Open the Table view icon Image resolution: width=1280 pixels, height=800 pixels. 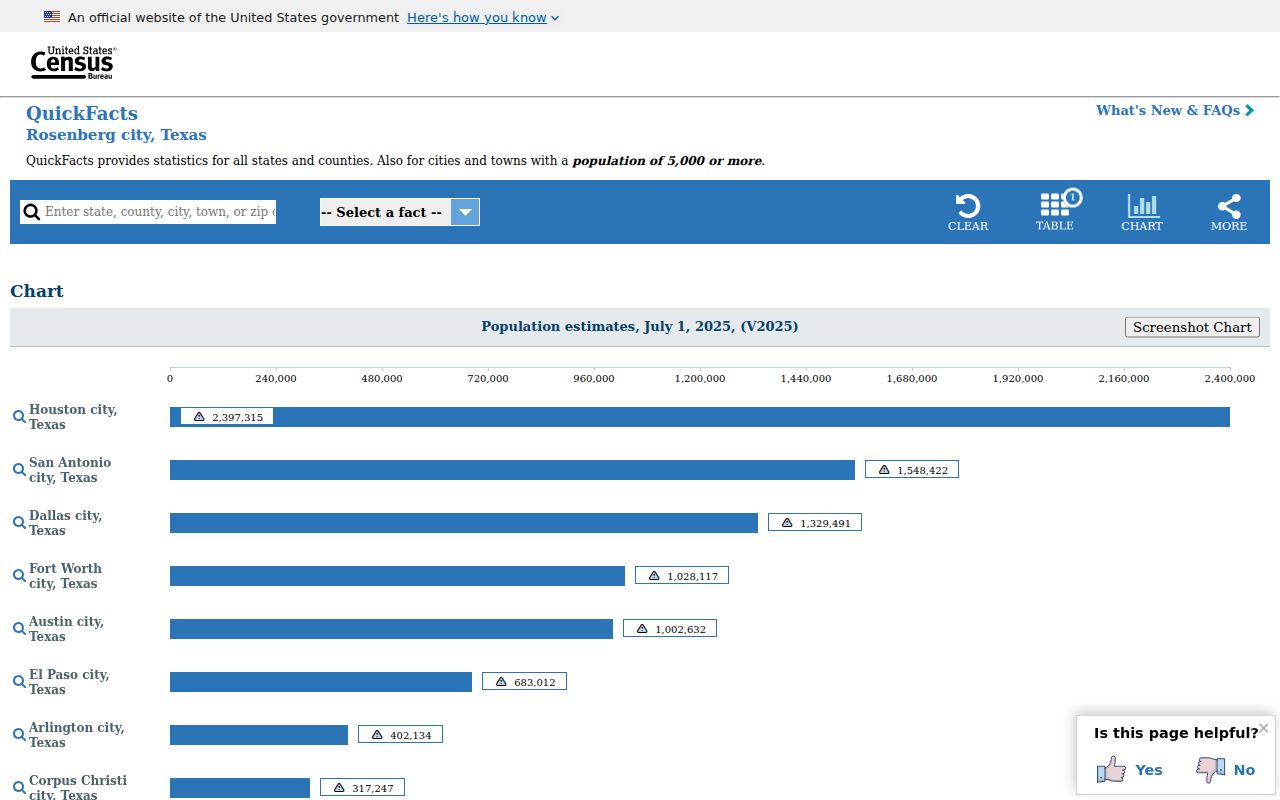pos(1055,204)
